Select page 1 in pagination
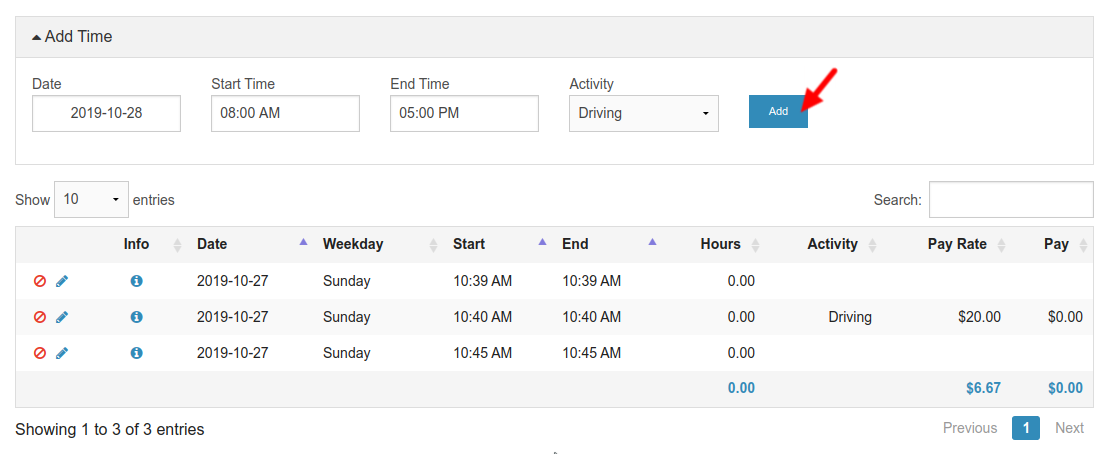This screenshot has height=454, width=1108. coord(1025,428)
